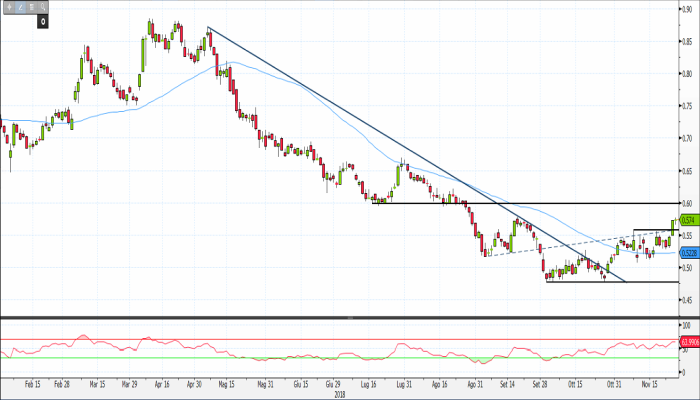The width and height of the screenshot is (700, 400).
Task: Select the dashed ascending trendline
Action: click(560, 244)
